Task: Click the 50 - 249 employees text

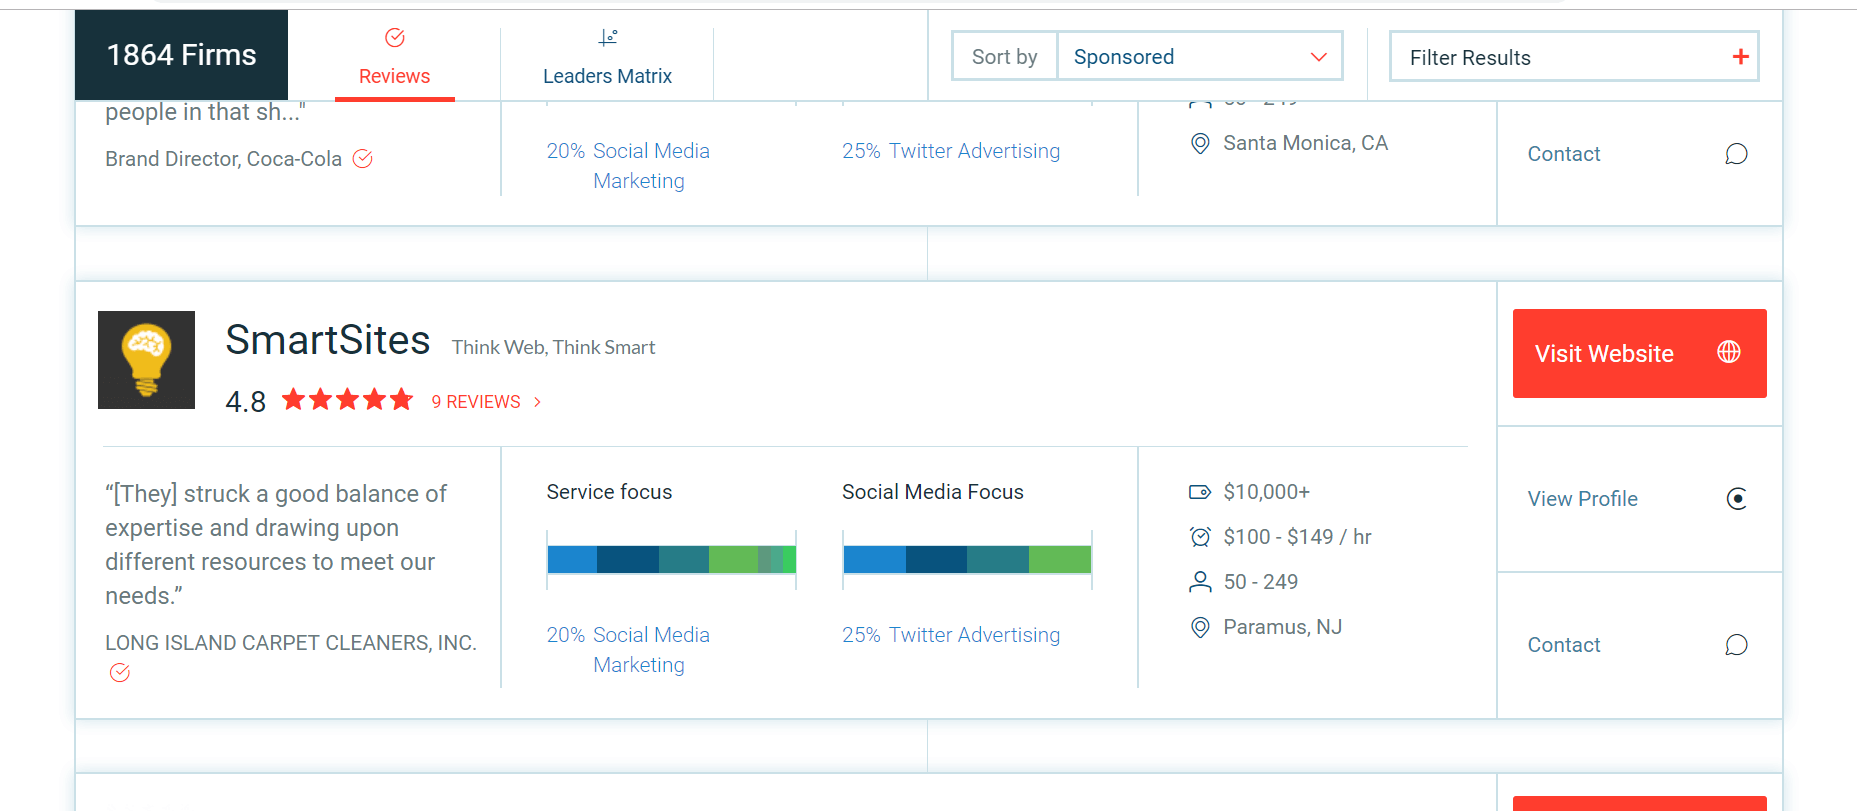Action: 1260,582
